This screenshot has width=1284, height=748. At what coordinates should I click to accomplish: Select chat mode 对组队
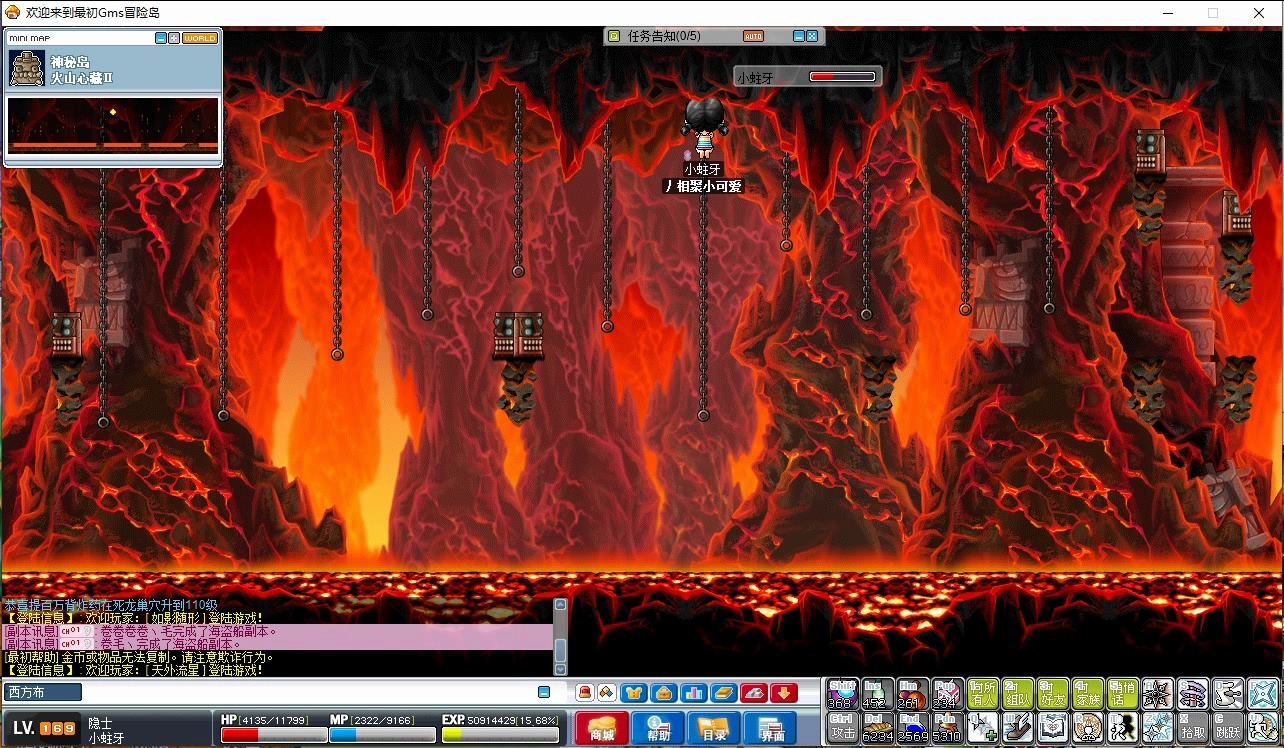pyautogui.click(x=1018, y=693)
